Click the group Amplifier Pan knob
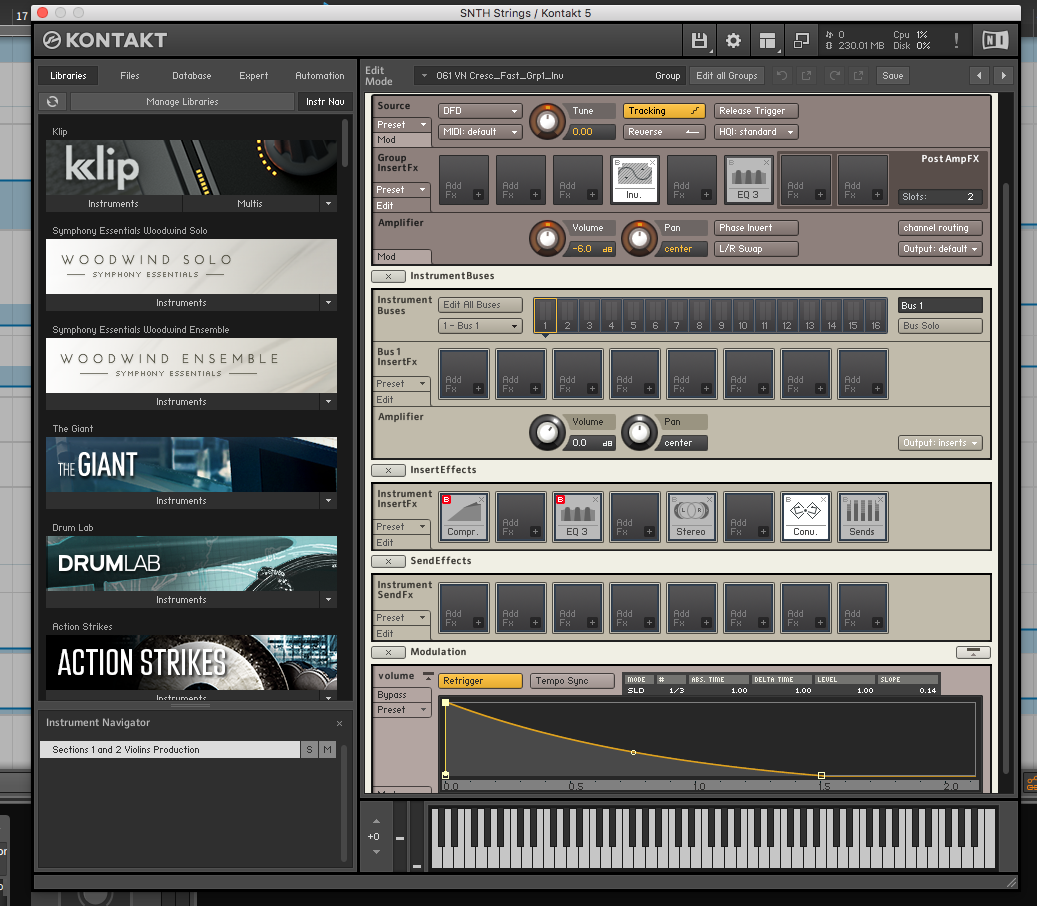 tap(639, 239)
